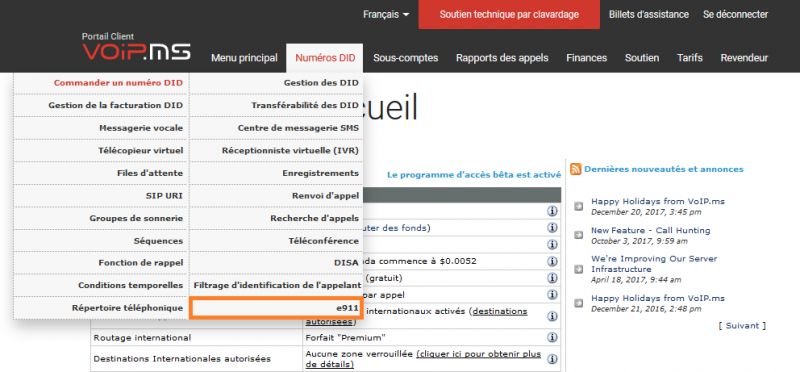Choose Répertoire téléphonique menu entry

101,308
